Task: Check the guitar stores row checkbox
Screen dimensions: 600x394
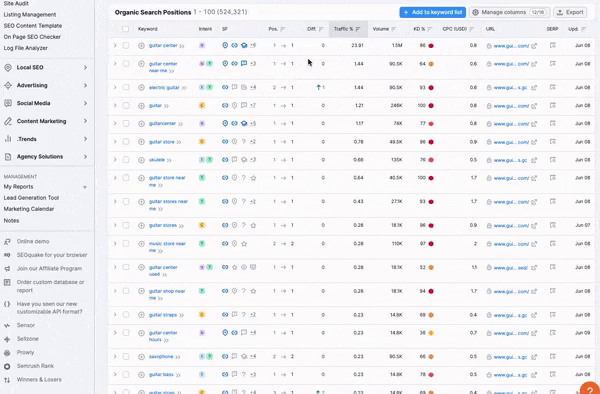Action: pyautogui.click(x=126, y=225)
